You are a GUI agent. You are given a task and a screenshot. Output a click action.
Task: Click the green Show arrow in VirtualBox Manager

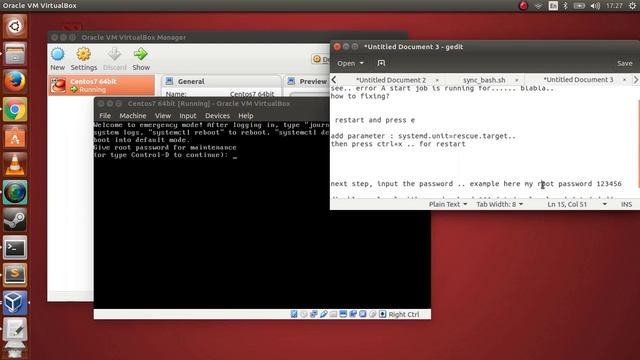coord(140,54)
